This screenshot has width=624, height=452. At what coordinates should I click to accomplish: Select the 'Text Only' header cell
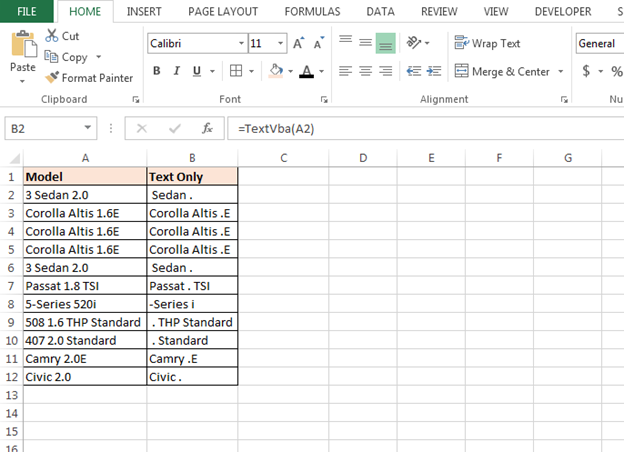[192, 176]
